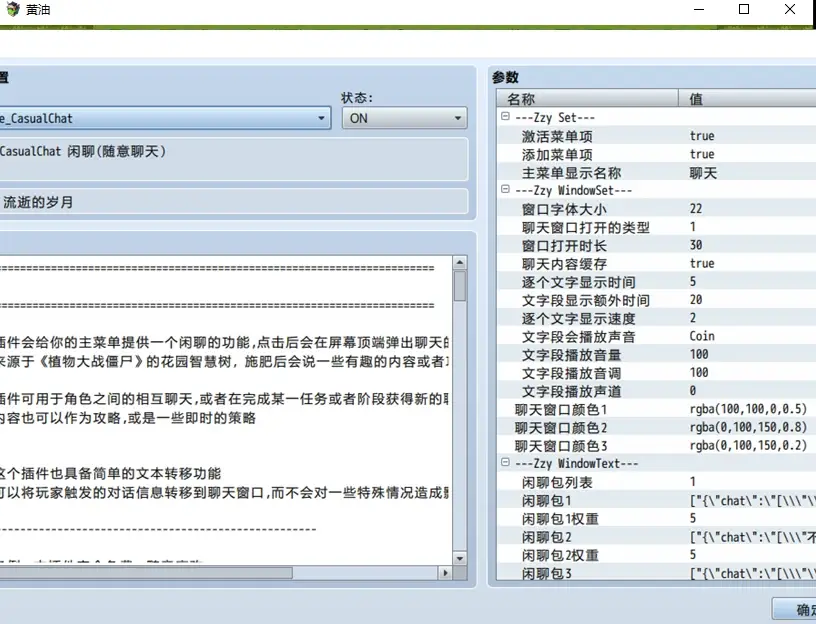
Task: Click the 聊天 value of 主菜单显示名称
Action: (703, 172)
